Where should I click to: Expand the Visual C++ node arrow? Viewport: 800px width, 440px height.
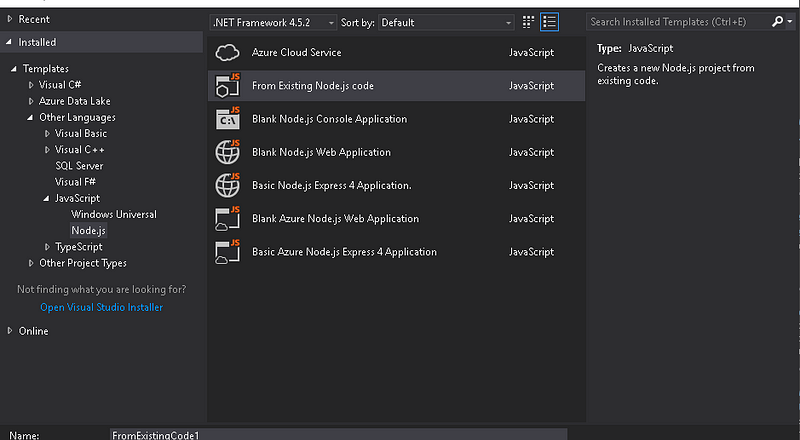(x=47, y=150)
